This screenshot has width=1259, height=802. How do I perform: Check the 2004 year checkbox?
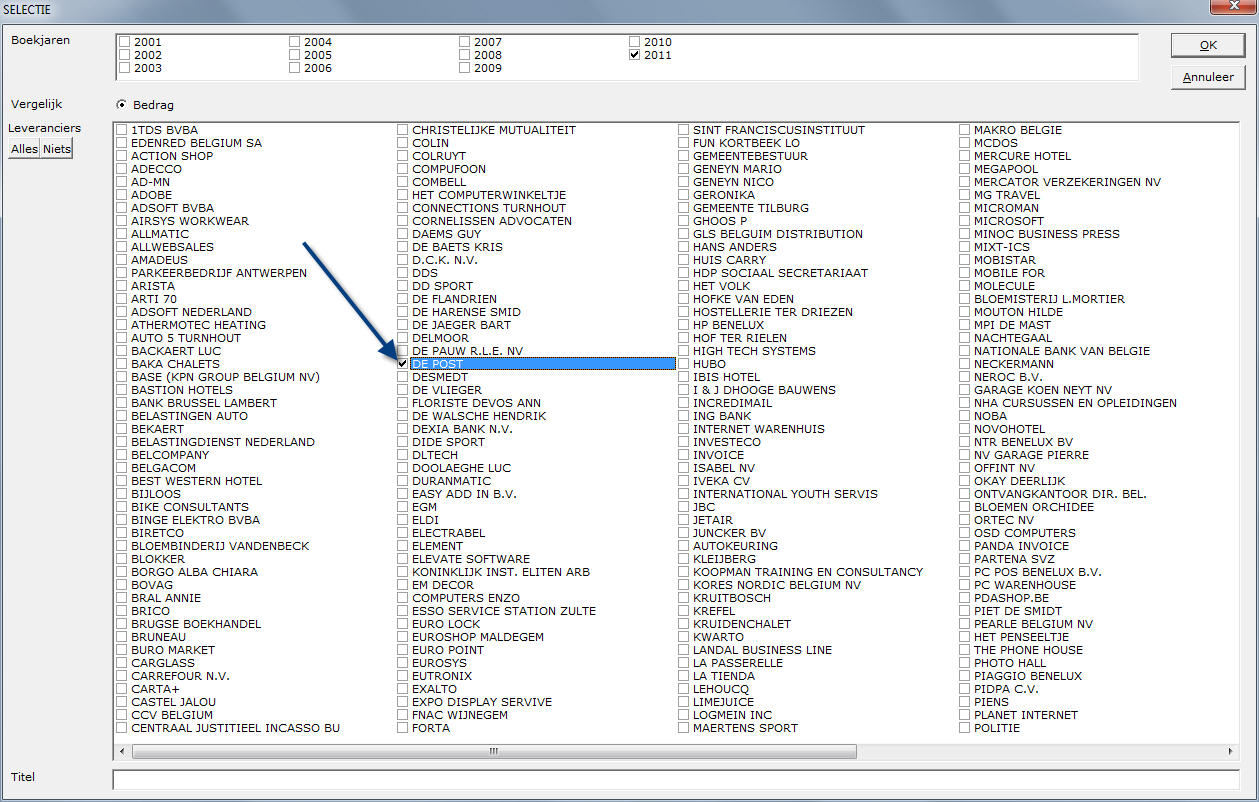(294, 42)
